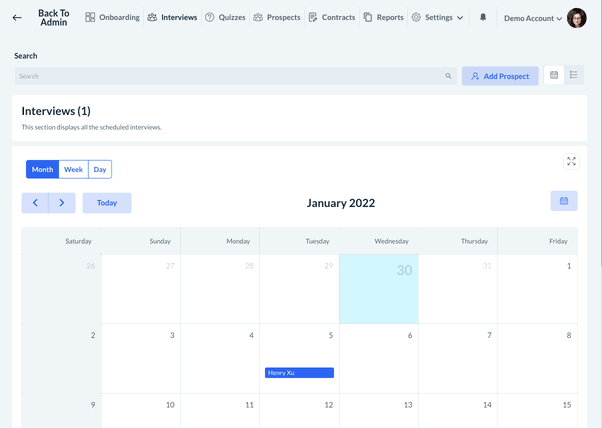Navigate to Contracts
Viewport: 602px width, 428px height.
(x=332, y=17)
